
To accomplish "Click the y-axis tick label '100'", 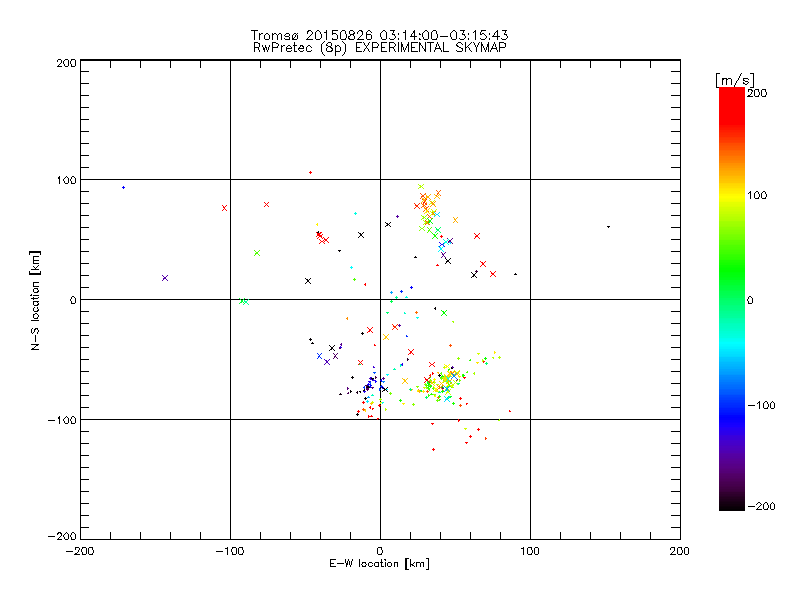I will point(66,180).
